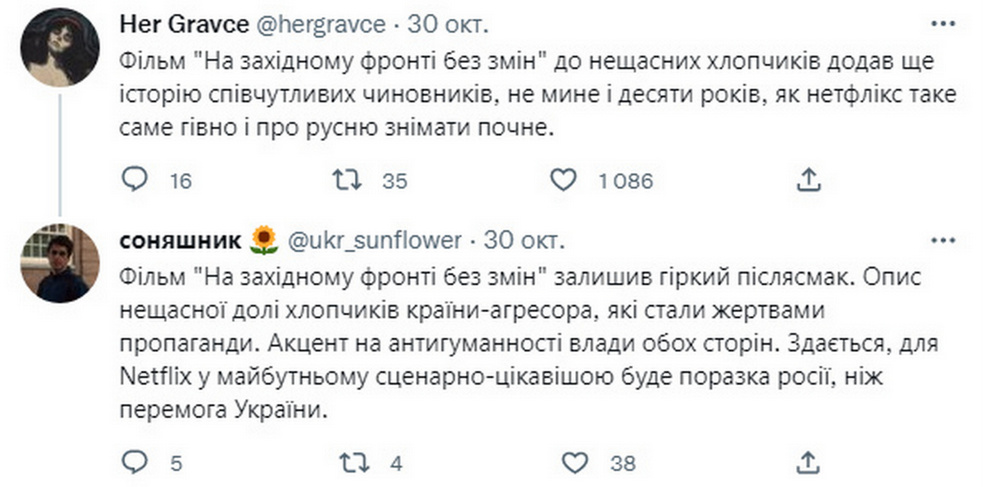Open Her Gravce's profile picture

60,47
